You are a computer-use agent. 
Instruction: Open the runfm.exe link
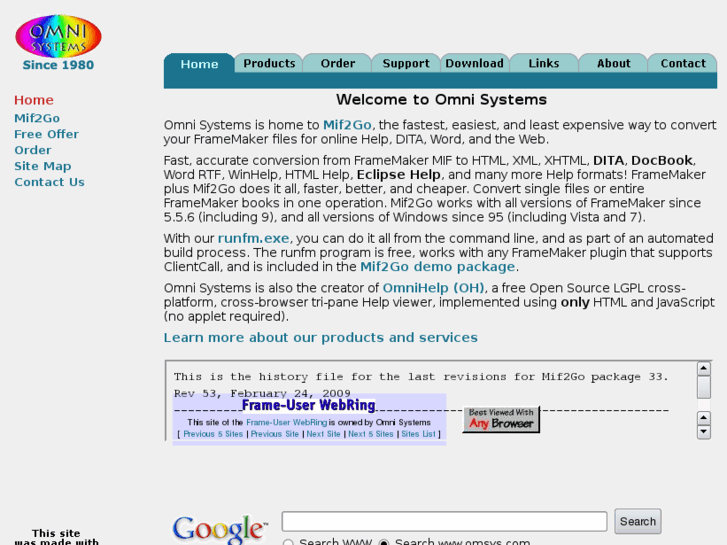tap(254, 238)
